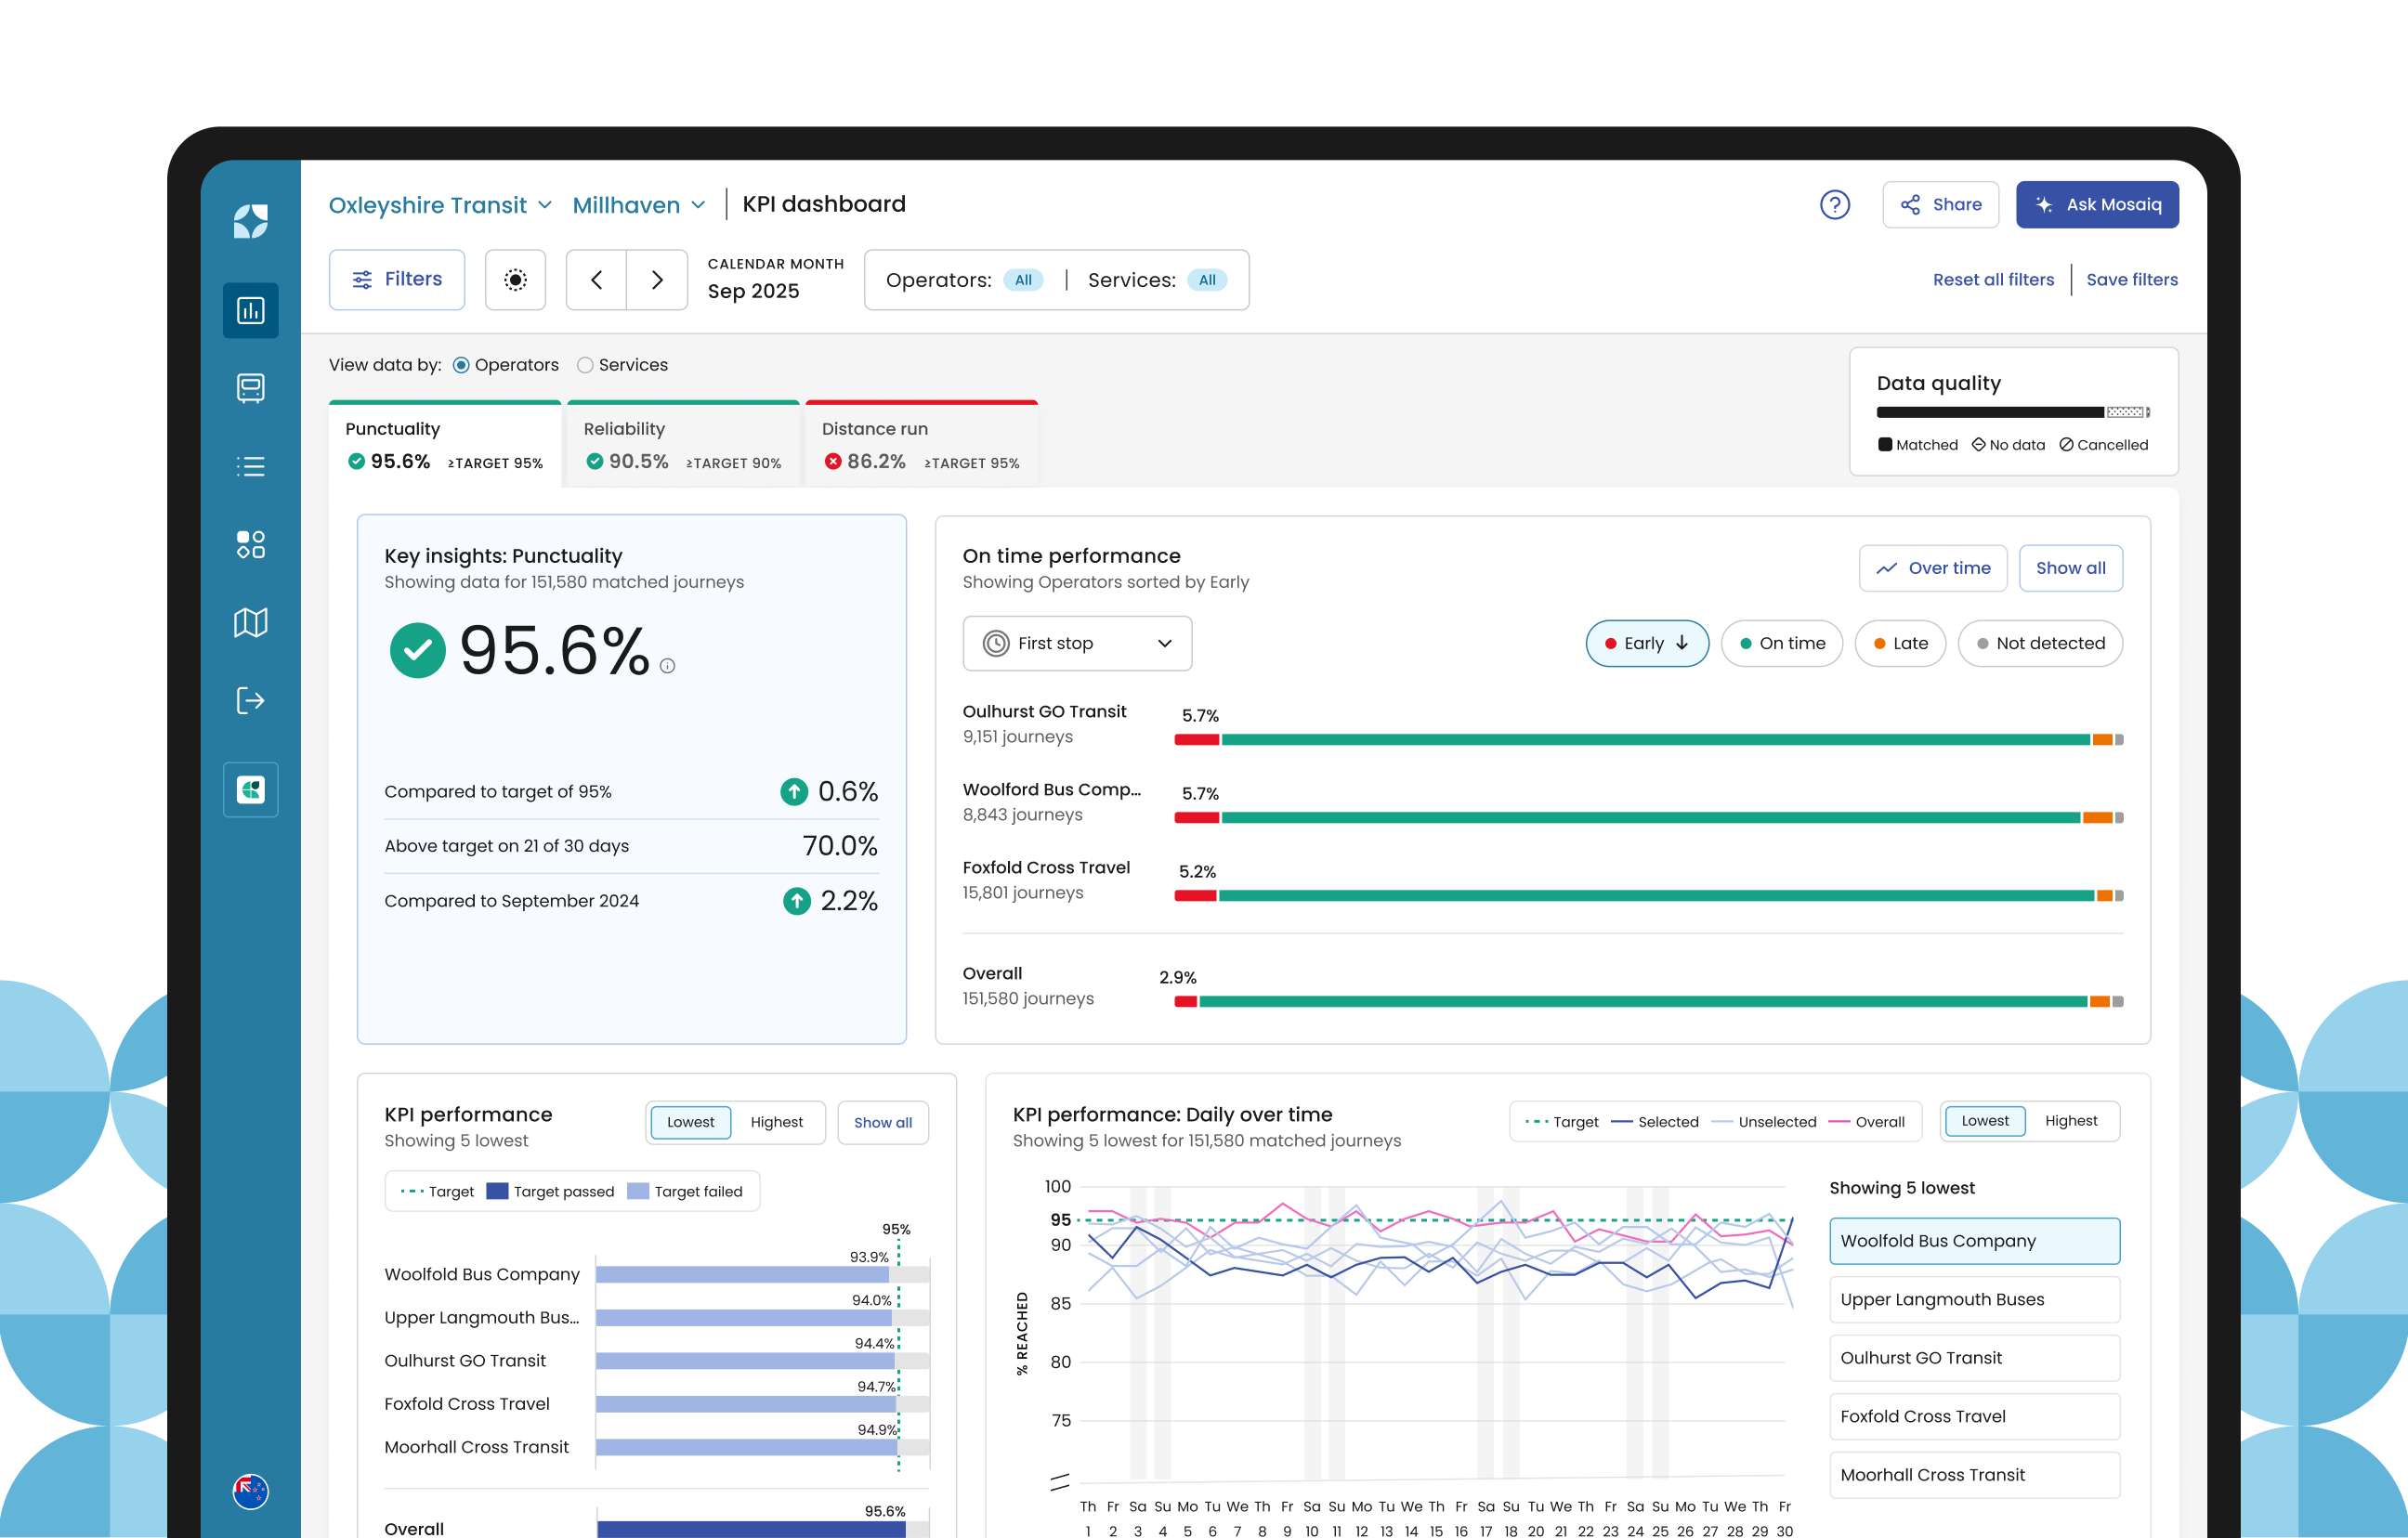
Task: Select Lowest in Daily over time panel
Action: click(x=1985, y=1121)
